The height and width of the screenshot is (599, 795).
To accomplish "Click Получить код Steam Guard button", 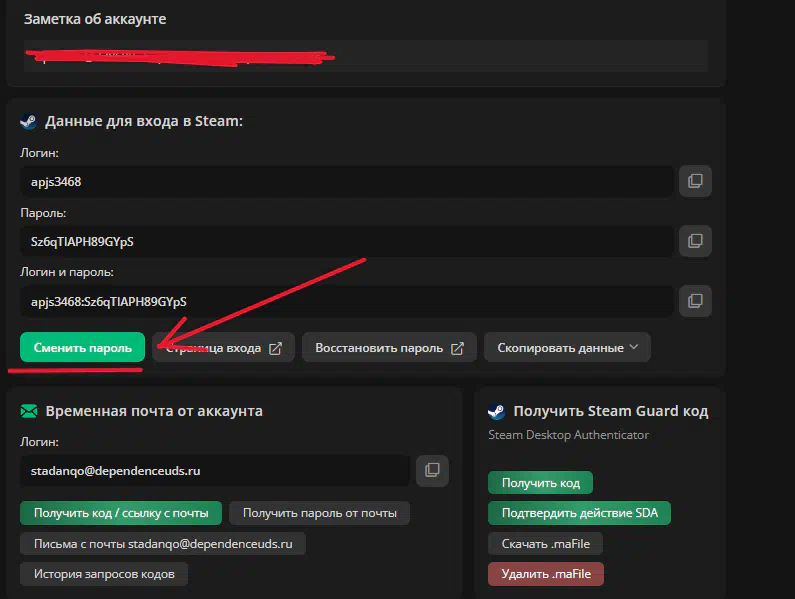I will [x=540, y=483].
